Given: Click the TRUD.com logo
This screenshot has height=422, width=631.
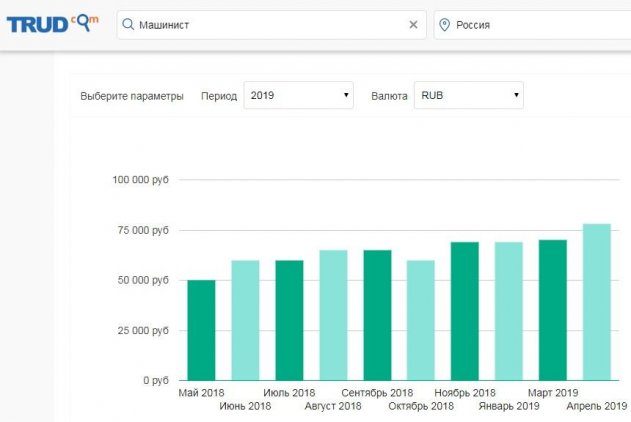Looking at the screenshot, I should pos(52,24).
